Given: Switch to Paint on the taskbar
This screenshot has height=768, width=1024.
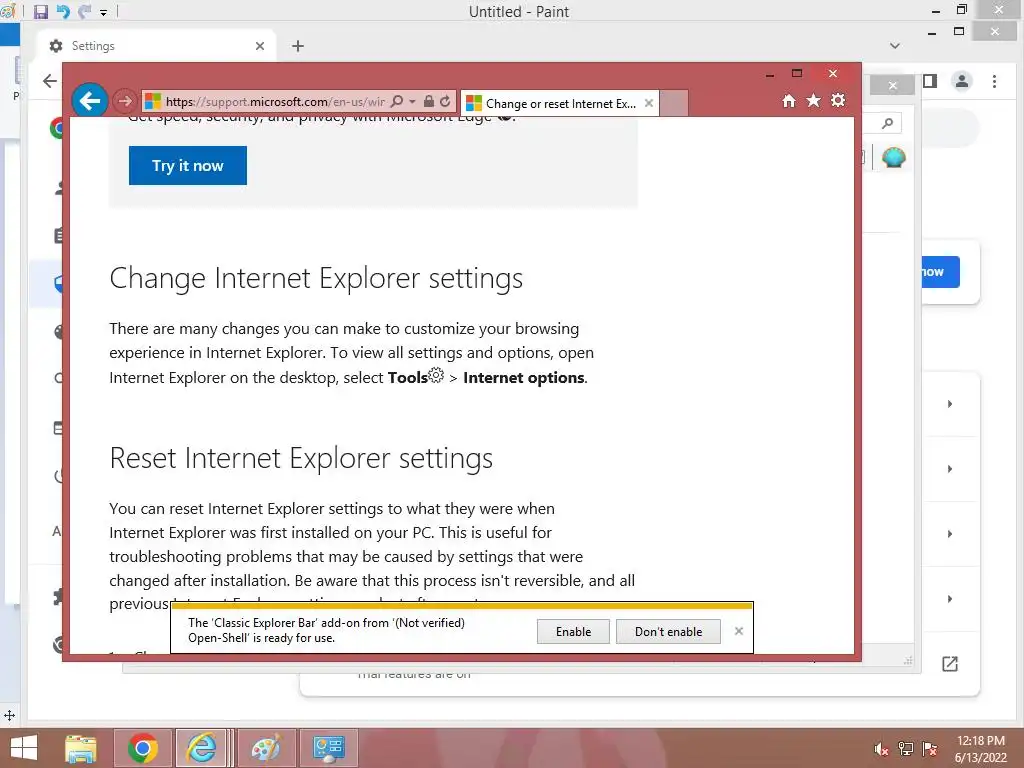Looking at the screenshot, I should click(266, 748).
